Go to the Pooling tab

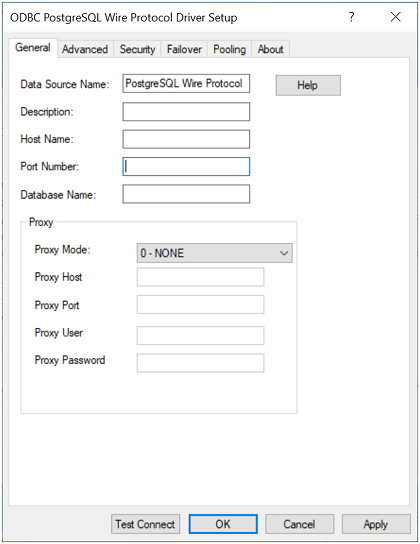click(229, 49)
